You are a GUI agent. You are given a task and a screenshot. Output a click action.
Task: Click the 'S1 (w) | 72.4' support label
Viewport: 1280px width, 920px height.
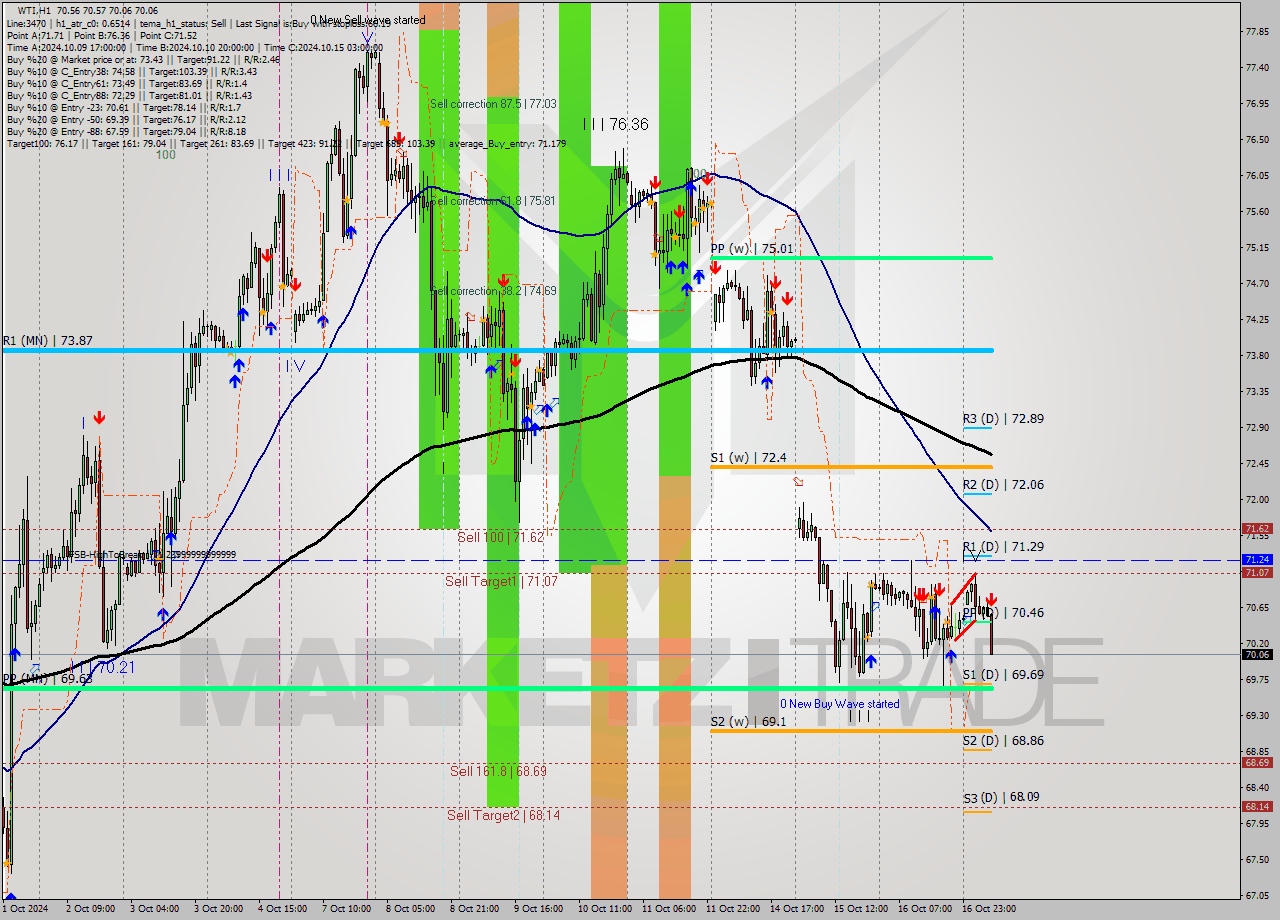[748, 458]
